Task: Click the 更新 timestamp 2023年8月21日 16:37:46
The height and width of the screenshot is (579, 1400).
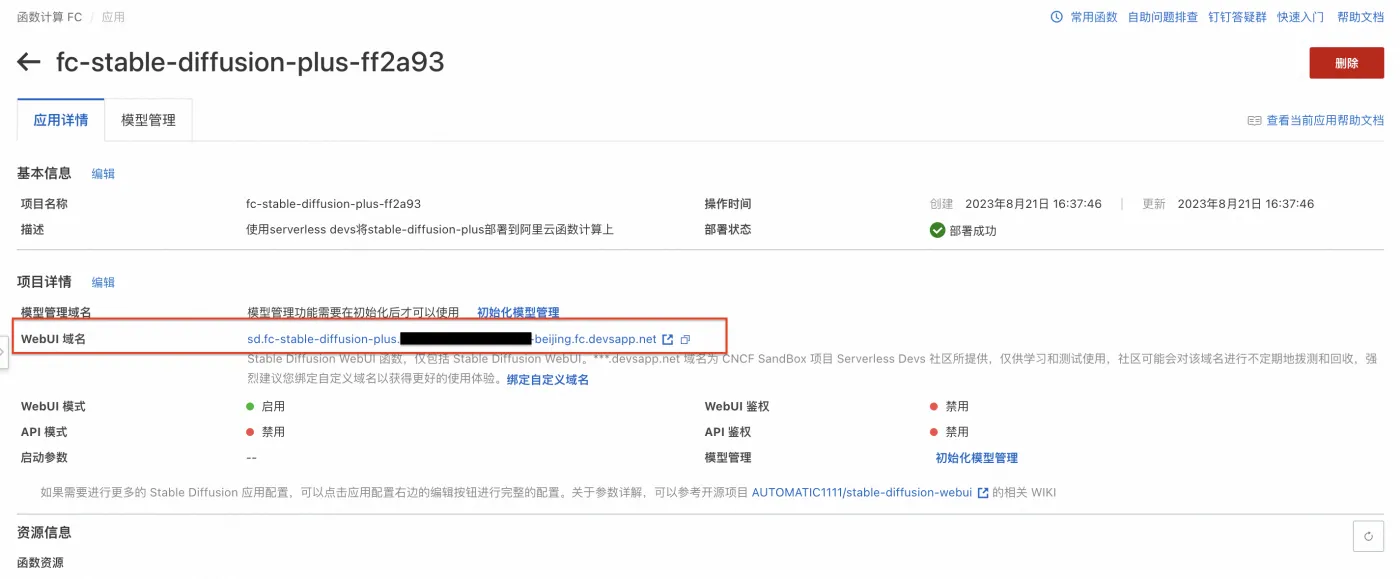Action: pos(1246,204)
